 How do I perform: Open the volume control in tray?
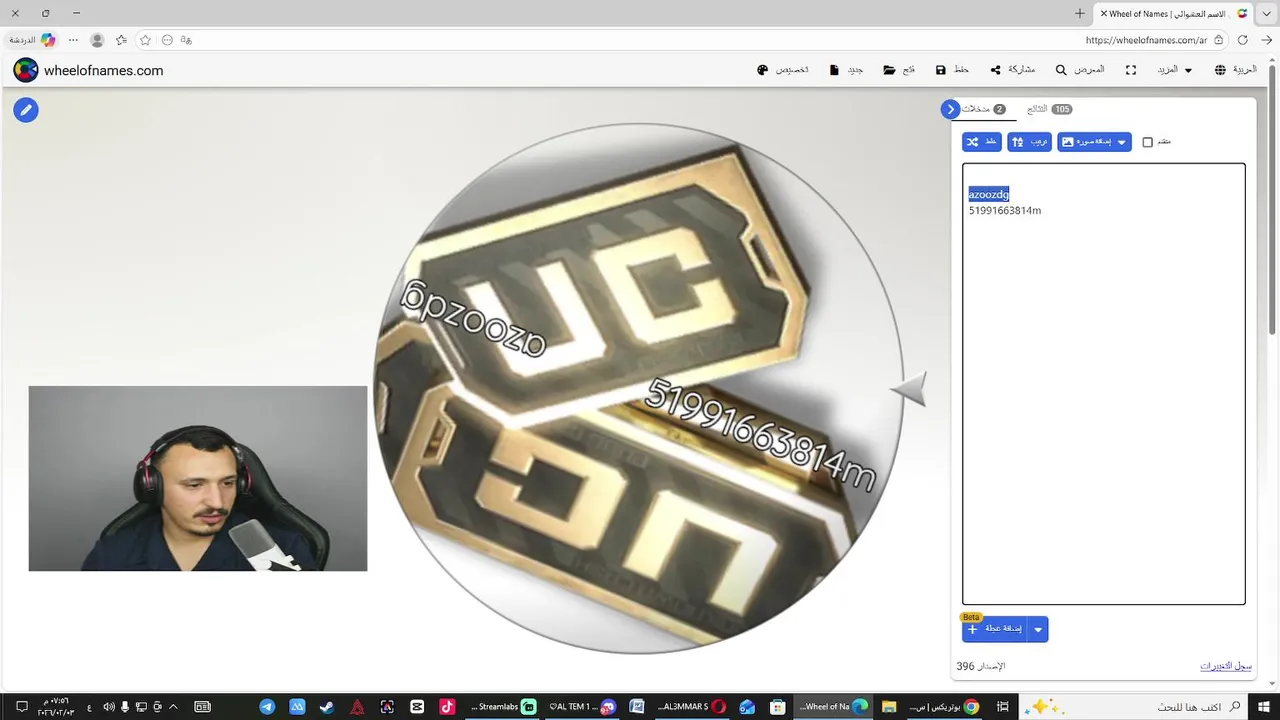[x=109, y=707]
